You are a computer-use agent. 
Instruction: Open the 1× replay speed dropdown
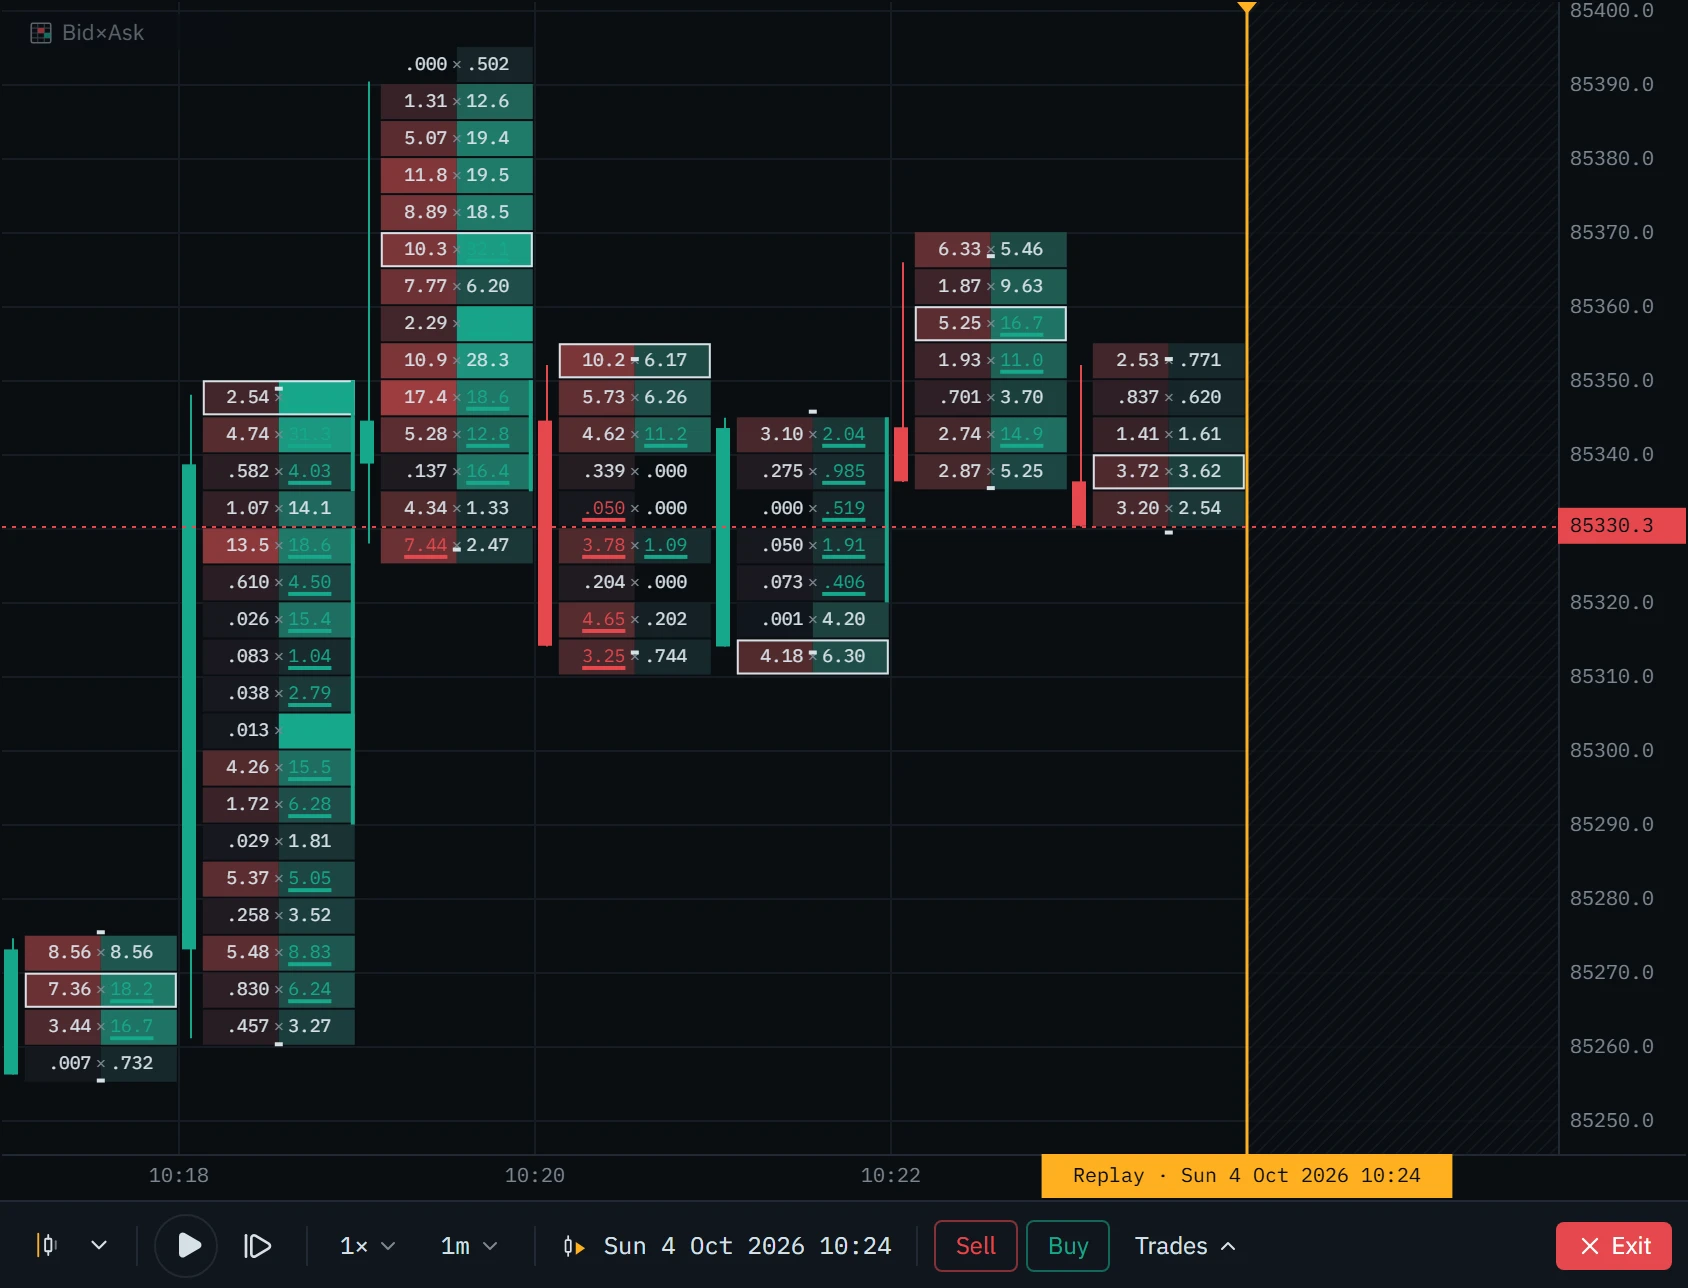click(x=367, y=1246)
